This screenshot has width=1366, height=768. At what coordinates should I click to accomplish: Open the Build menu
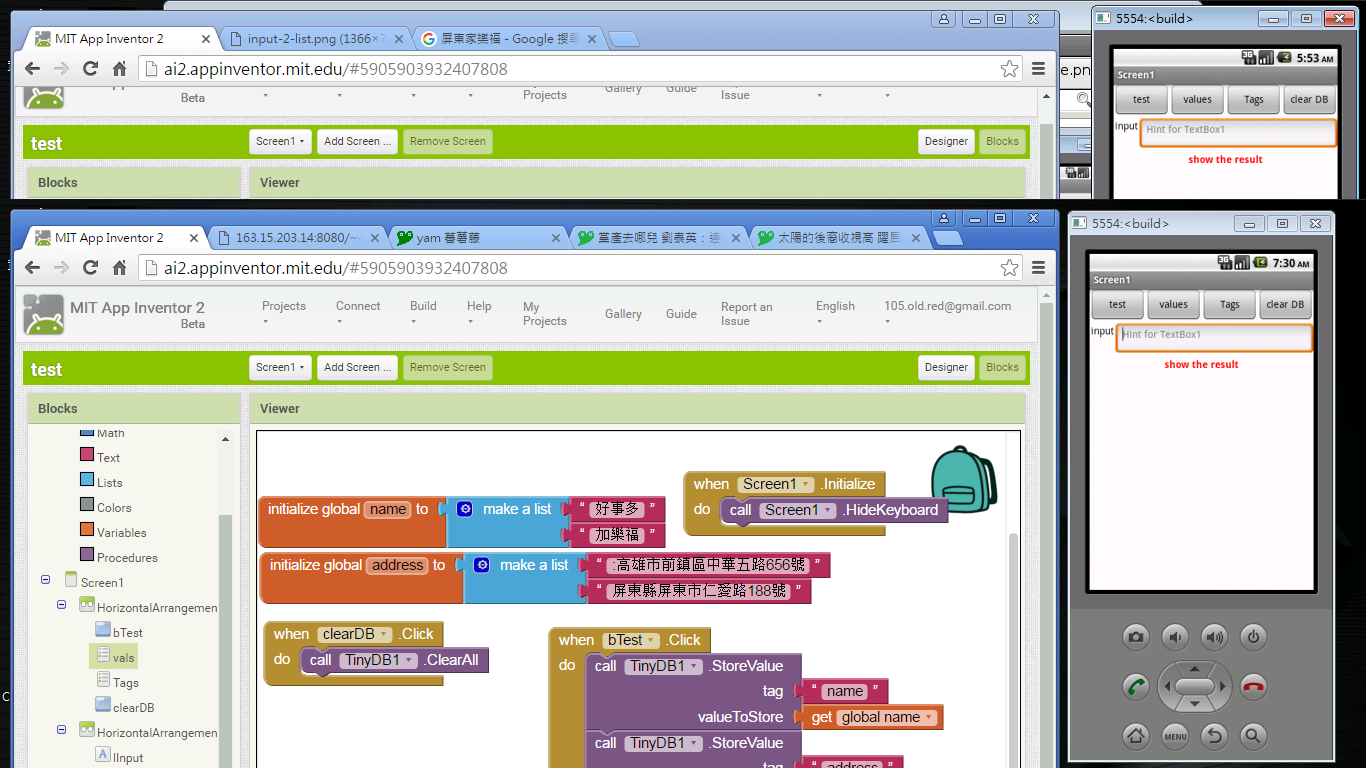coord(423,313)
